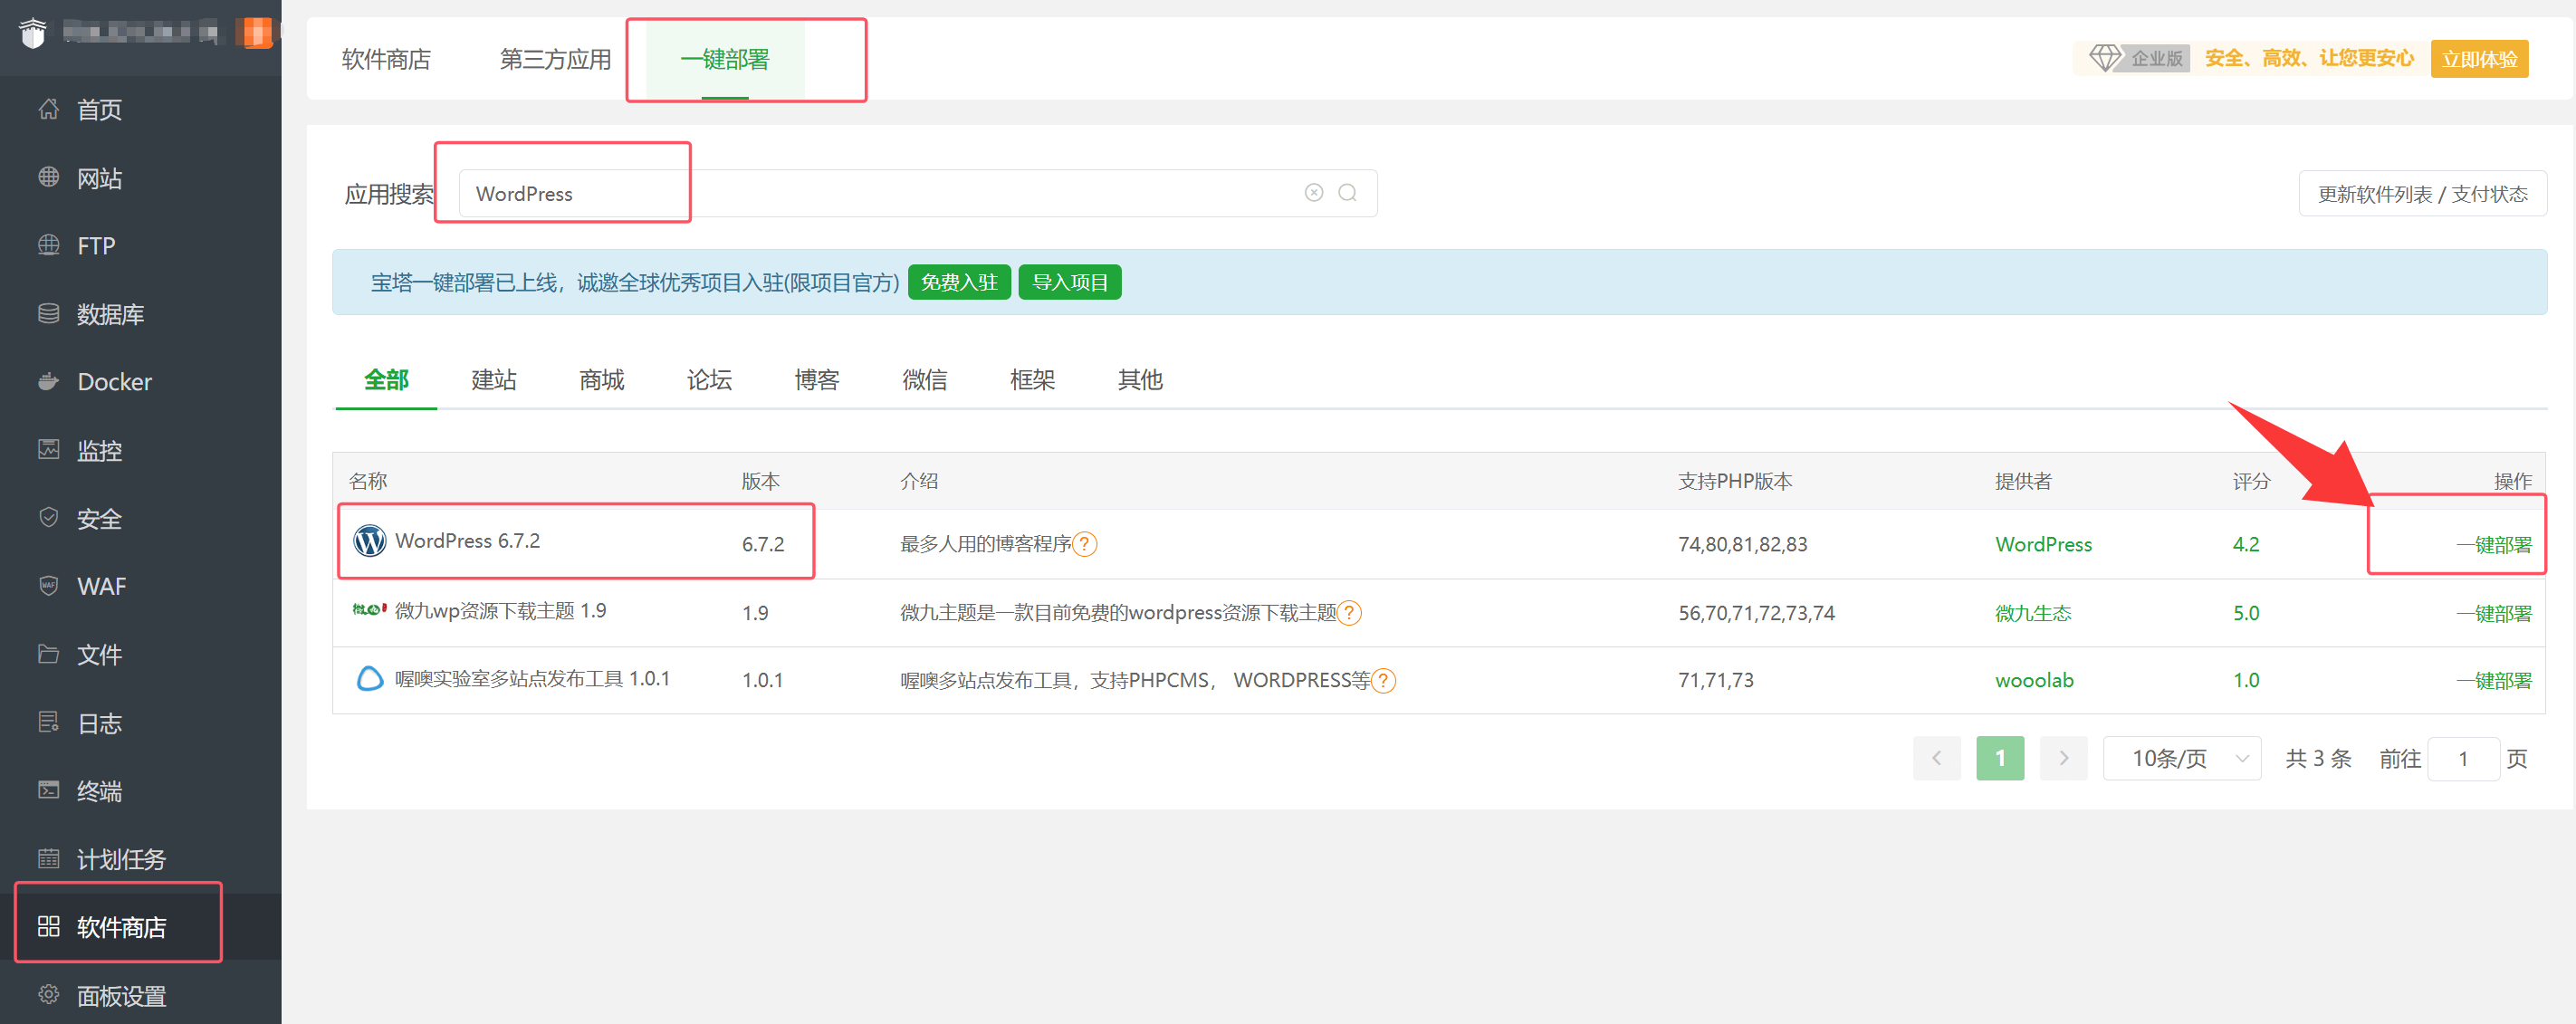Image resolution: width=2576 pixels, height=1024 pixels.
Task: Click help icon beside 微九主题 description
Action: point(1349,613)
